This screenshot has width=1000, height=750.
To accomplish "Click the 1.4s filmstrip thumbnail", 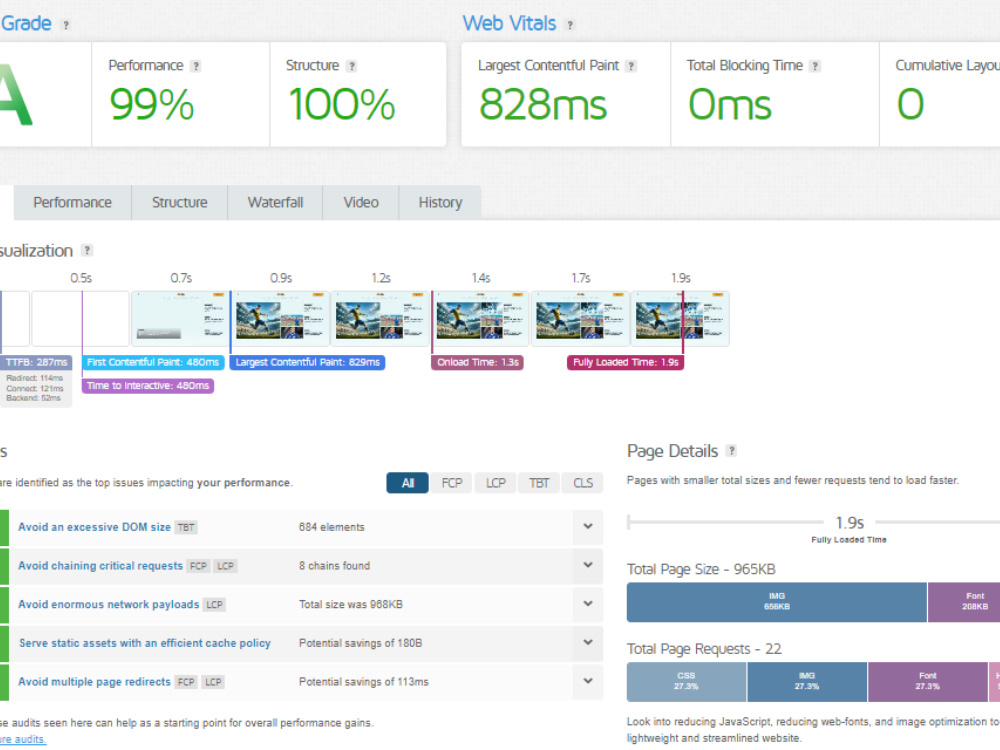I will (480, 319).
